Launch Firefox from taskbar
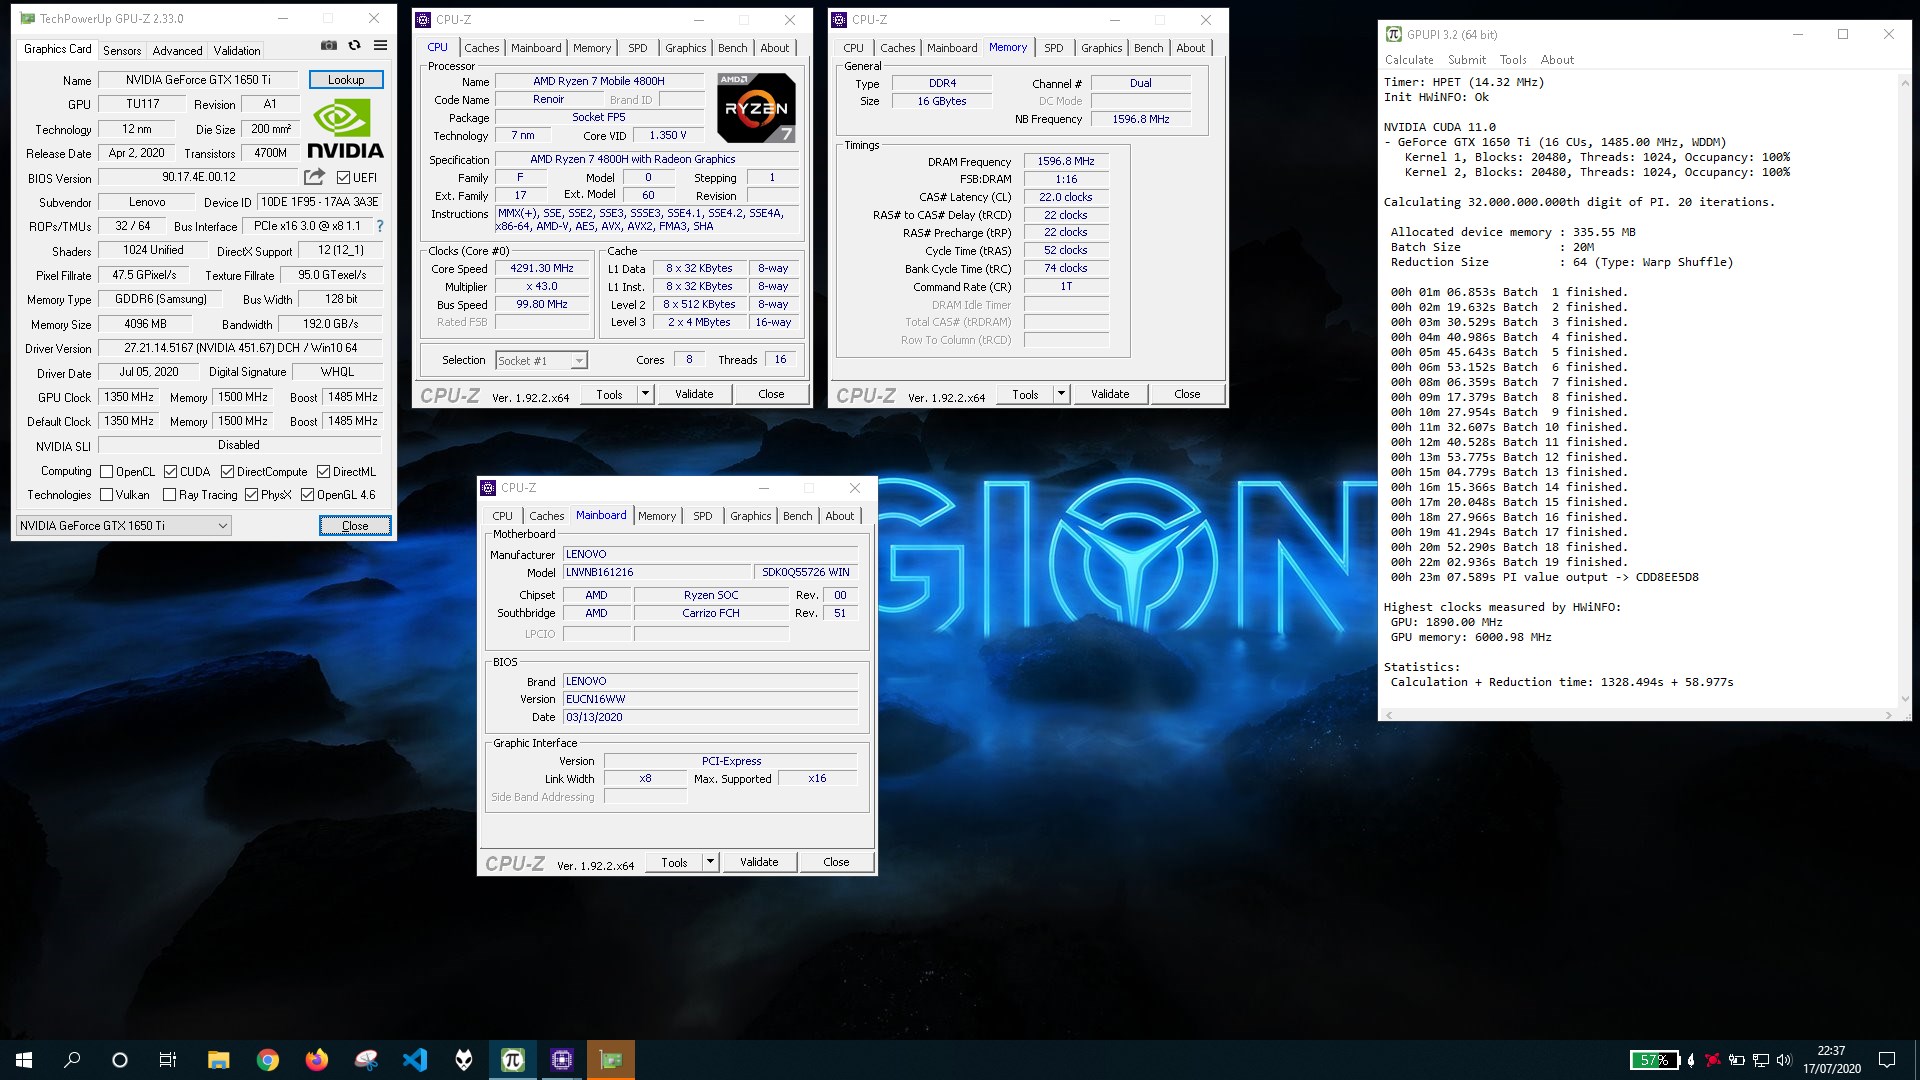 pyautogui.click(x=316, y=1060)
